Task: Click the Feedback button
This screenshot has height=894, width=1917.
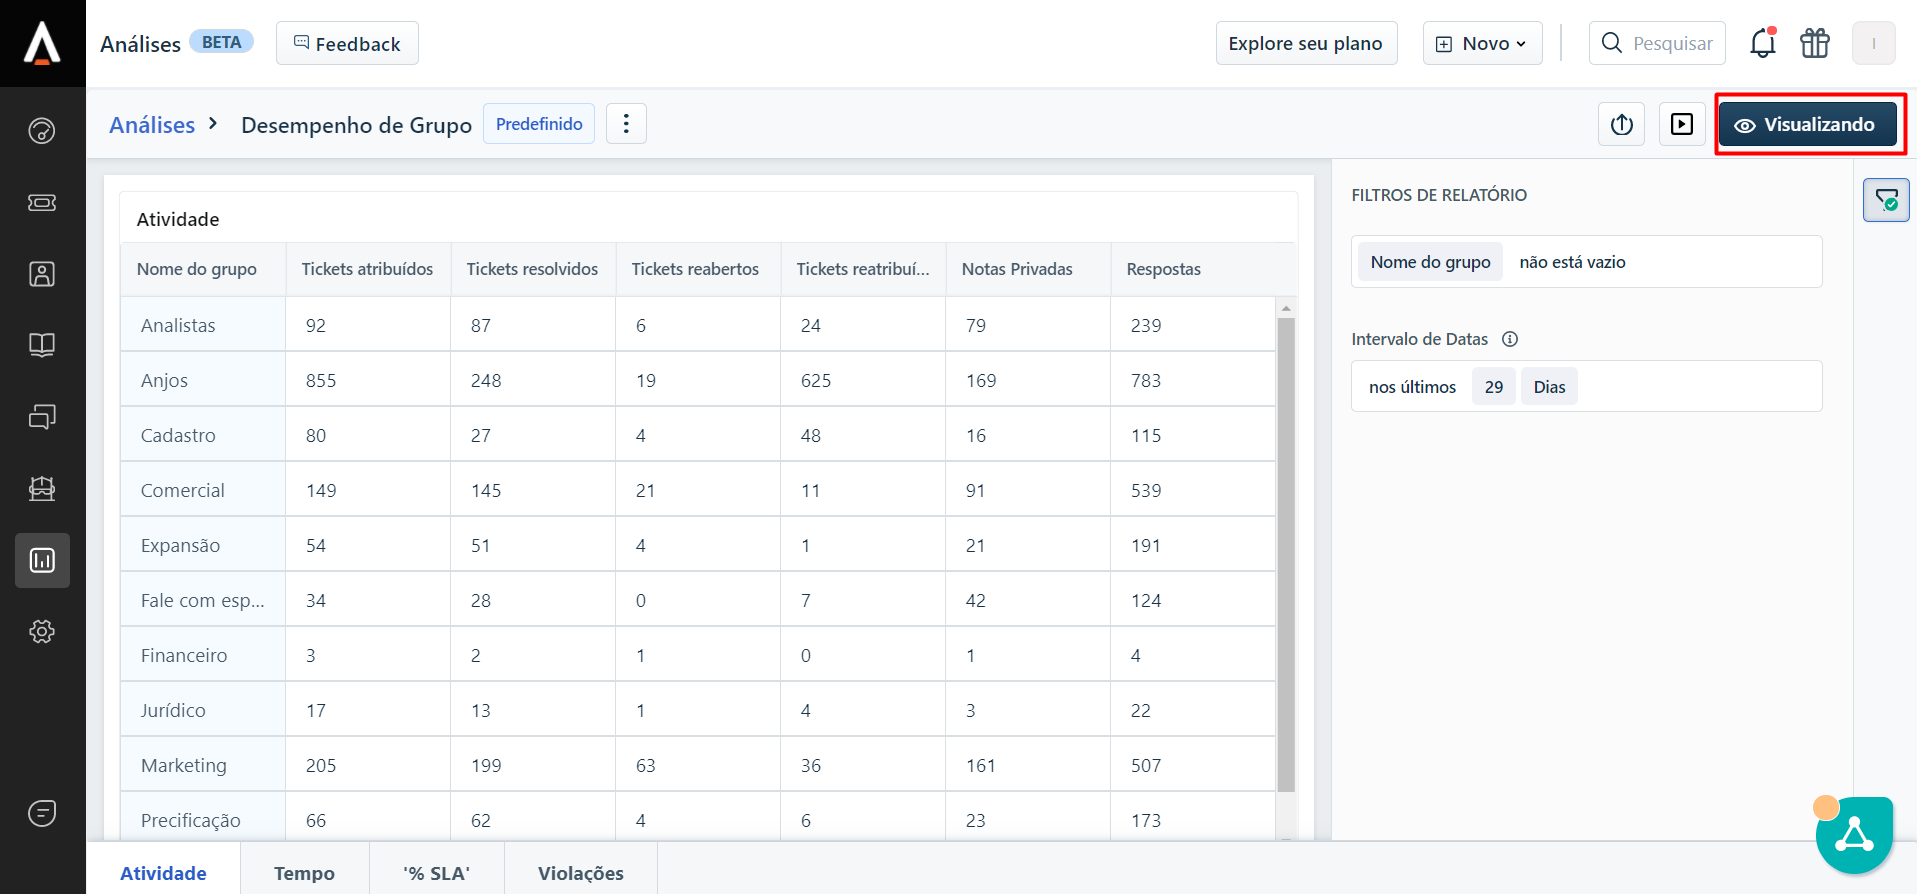Action: (x=347, y=44)
